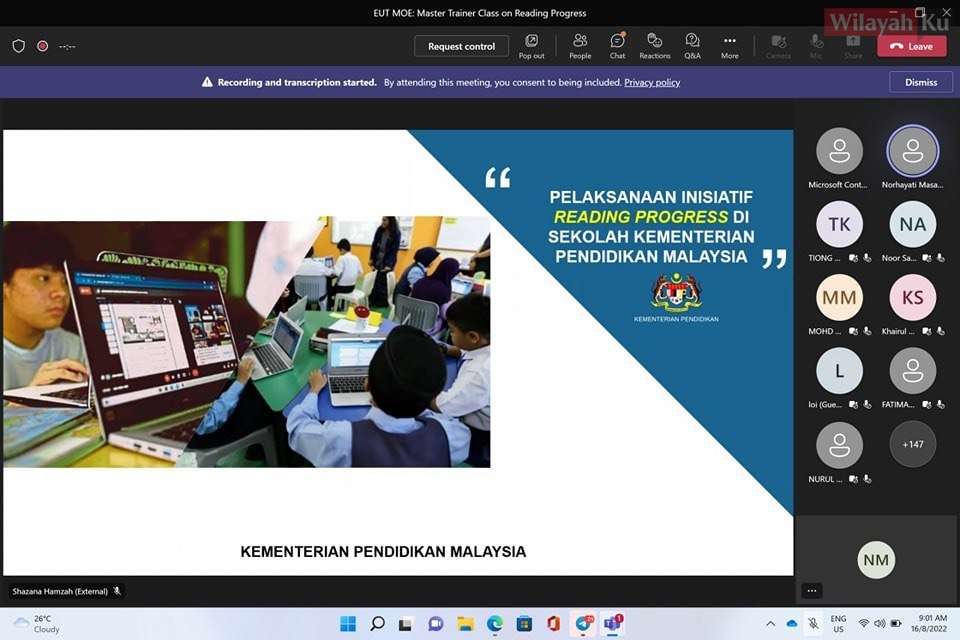
Task: Open Microsoft Store from the taskbar
Action: tap(524, 623)
